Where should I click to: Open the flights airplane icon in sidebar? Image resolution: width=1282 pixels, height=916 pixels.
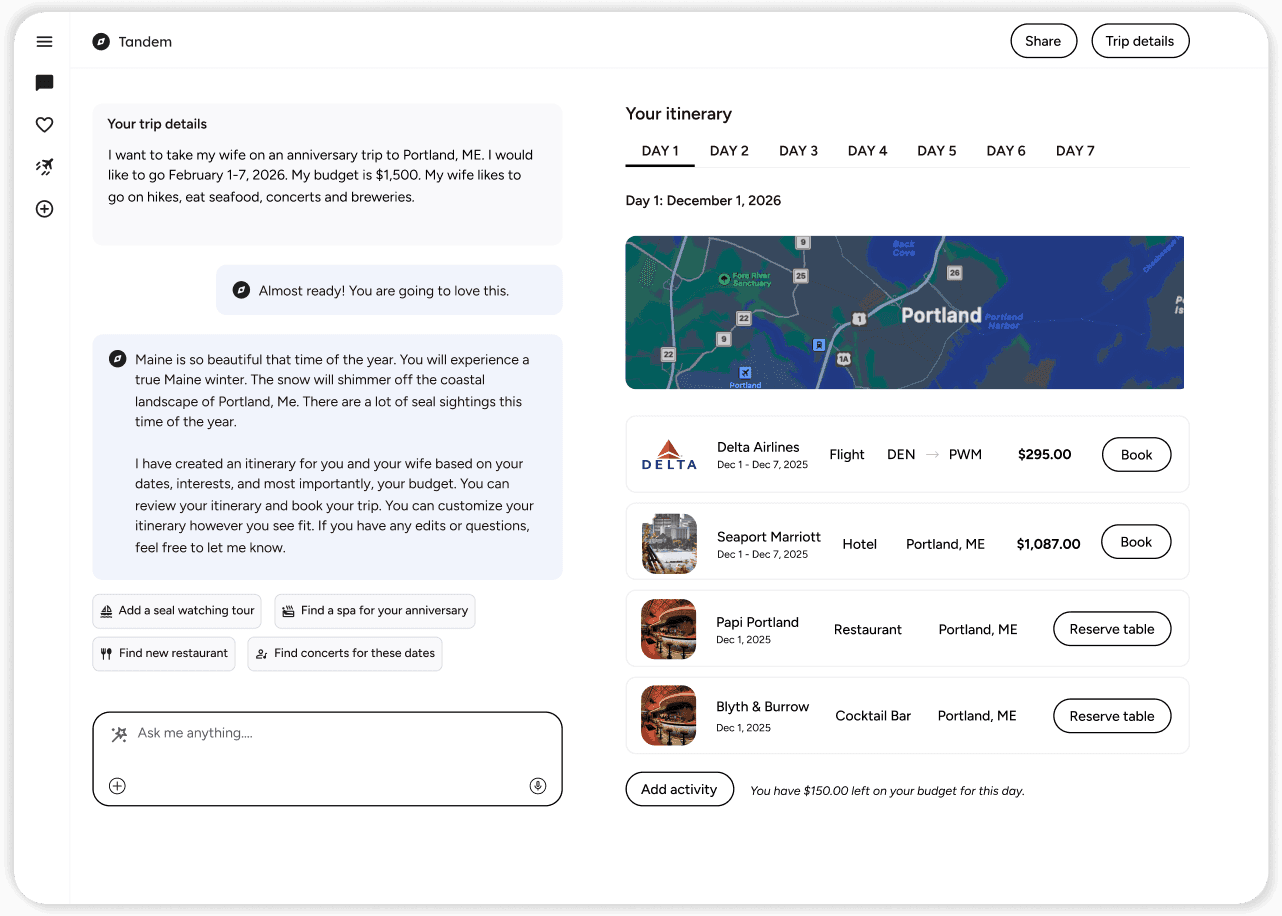(44, 167)
